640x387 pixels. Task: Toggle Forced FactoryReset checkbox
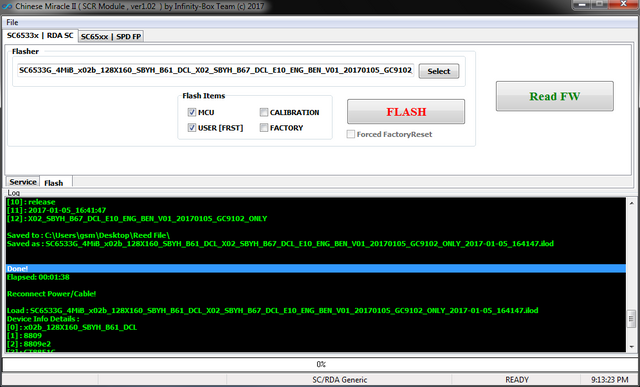point(351,134)
